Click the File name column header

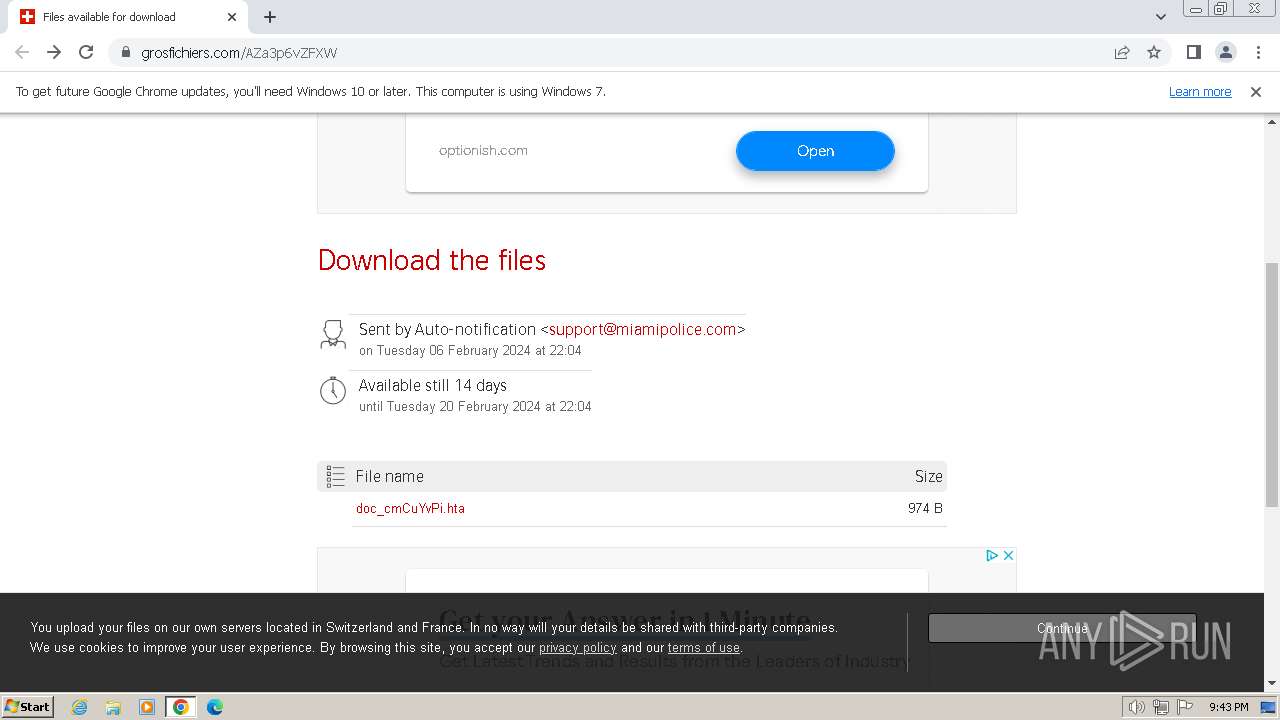point(390,477)
